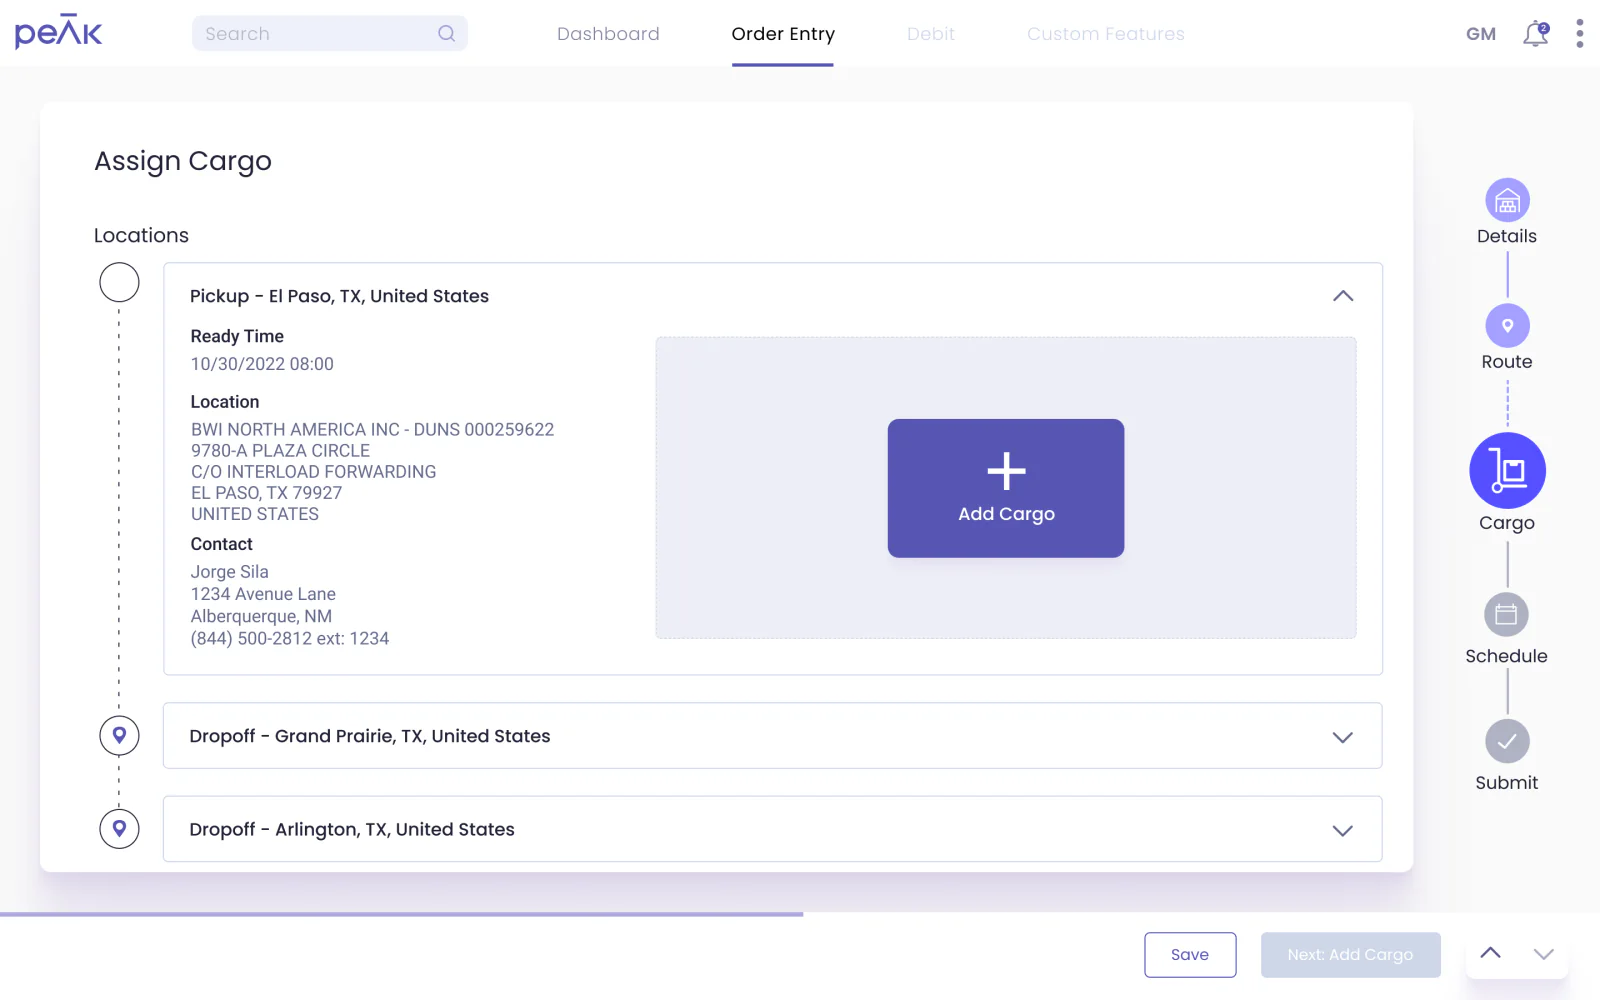Screen dimensions: 1600x1000
Task: Click the Route step label
Action: (x=1507, y=361)
